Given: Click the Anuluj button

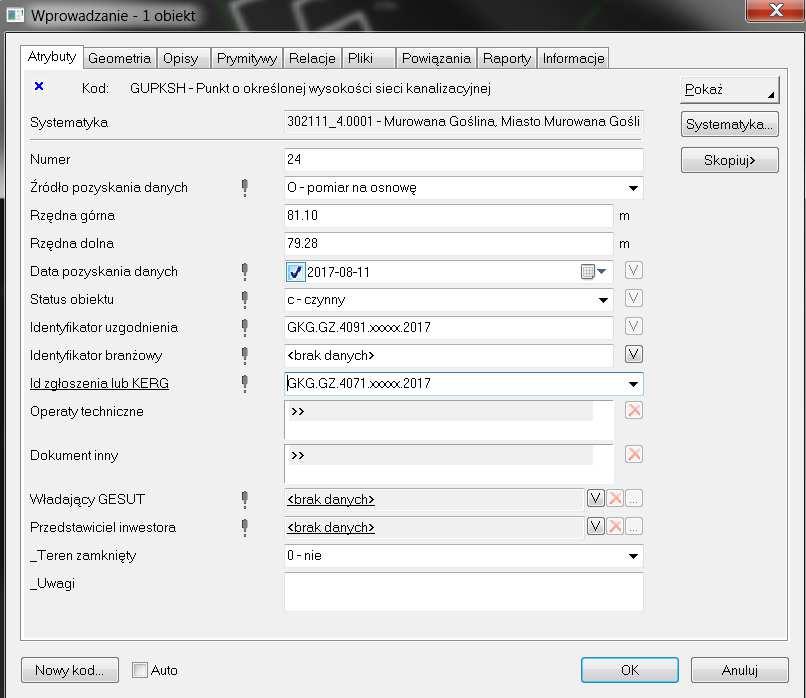Looking at the screenshot, I should 740,670.
